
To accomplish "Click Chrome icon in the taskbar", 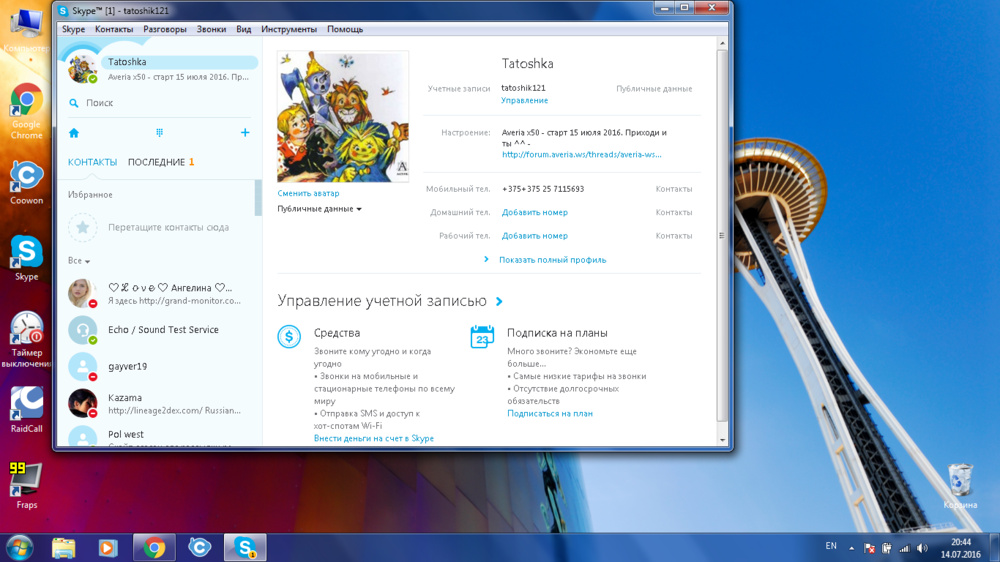I will (154, 547).
